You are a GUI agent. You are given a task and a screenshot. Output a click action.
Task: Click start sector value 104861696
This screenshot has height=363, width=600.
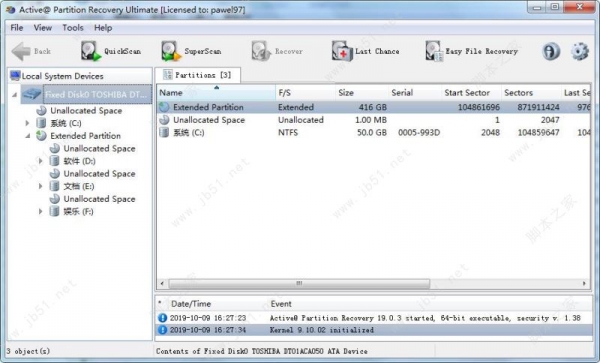click(479, 107)
